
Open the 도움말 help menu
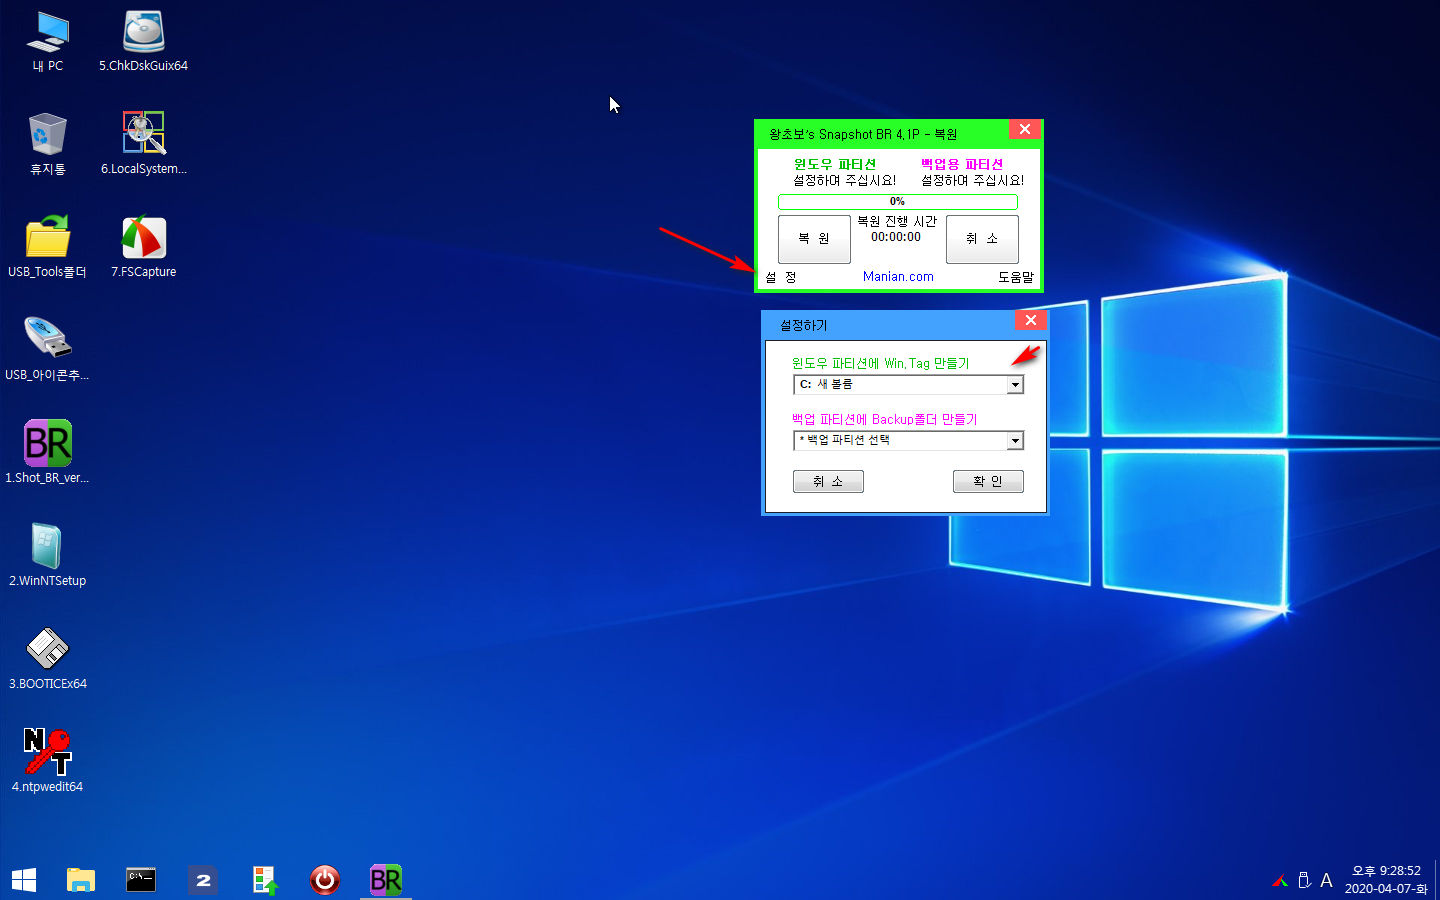[1016, 277]
